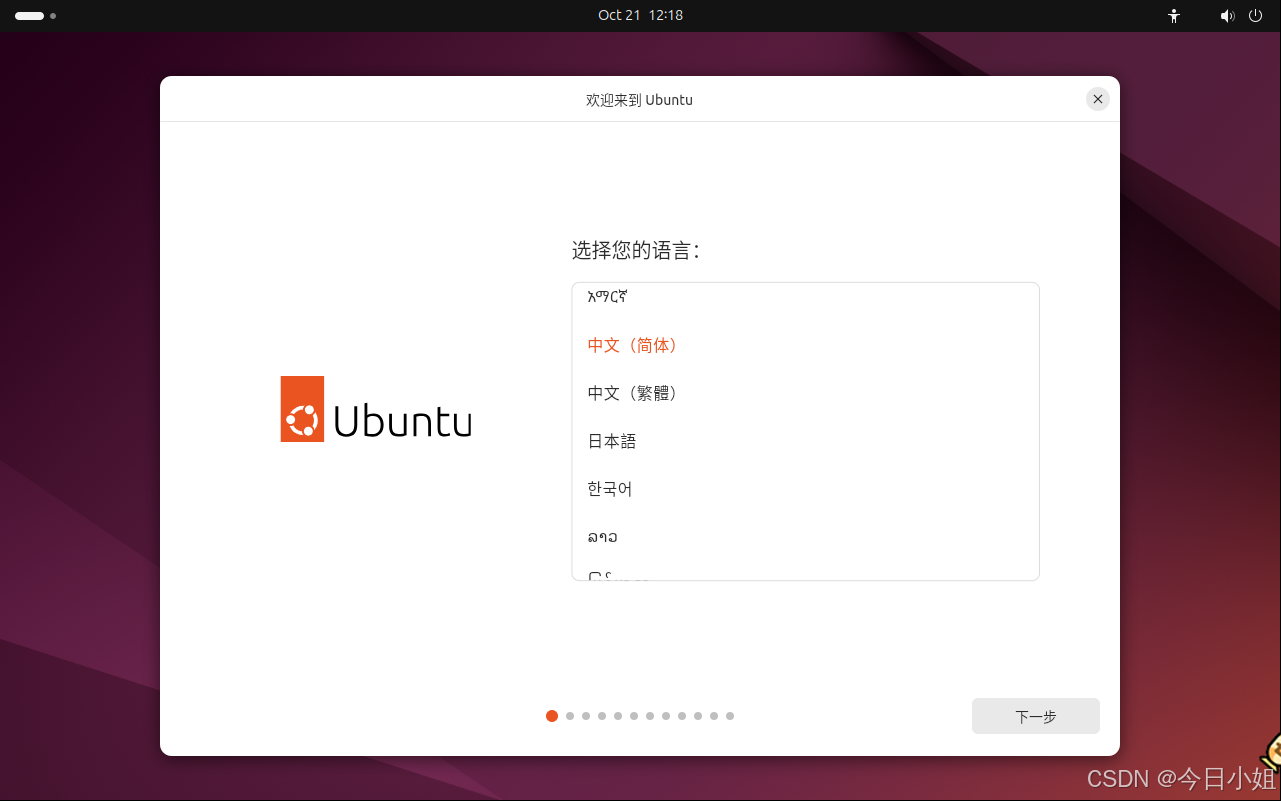Viewport: 1281px width, 801px height.
Task: Click the first page indicator dot
Action: coord(551,716)
